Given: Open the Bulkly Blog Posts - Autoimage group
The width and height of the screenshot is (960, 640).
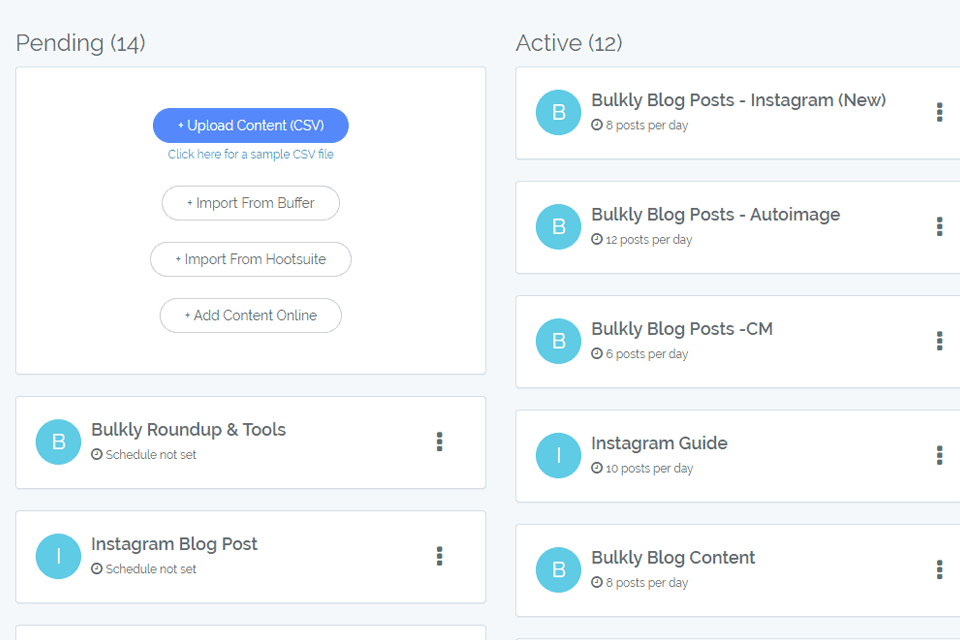Looking at the screenshot, I should tap(715, 215).
